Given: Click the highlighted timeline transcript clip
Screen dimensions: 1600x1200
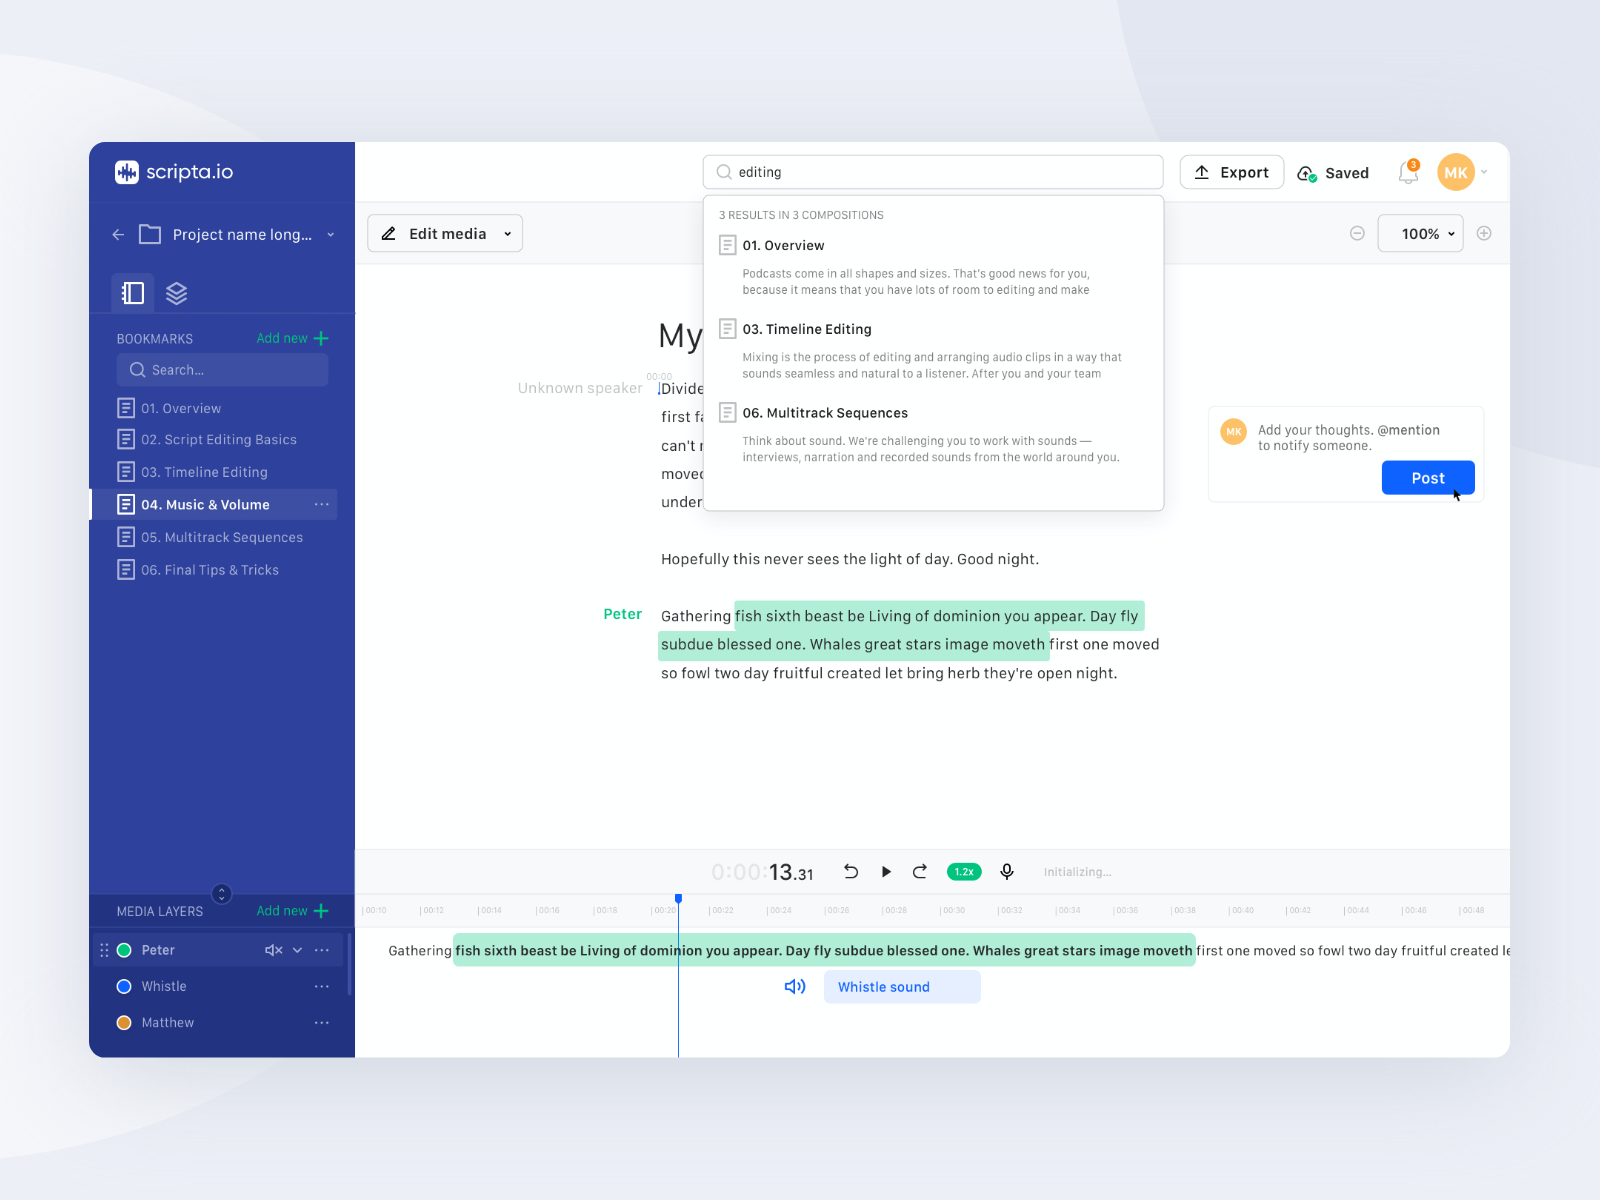Looking at the screenshot, I should 824,951.
